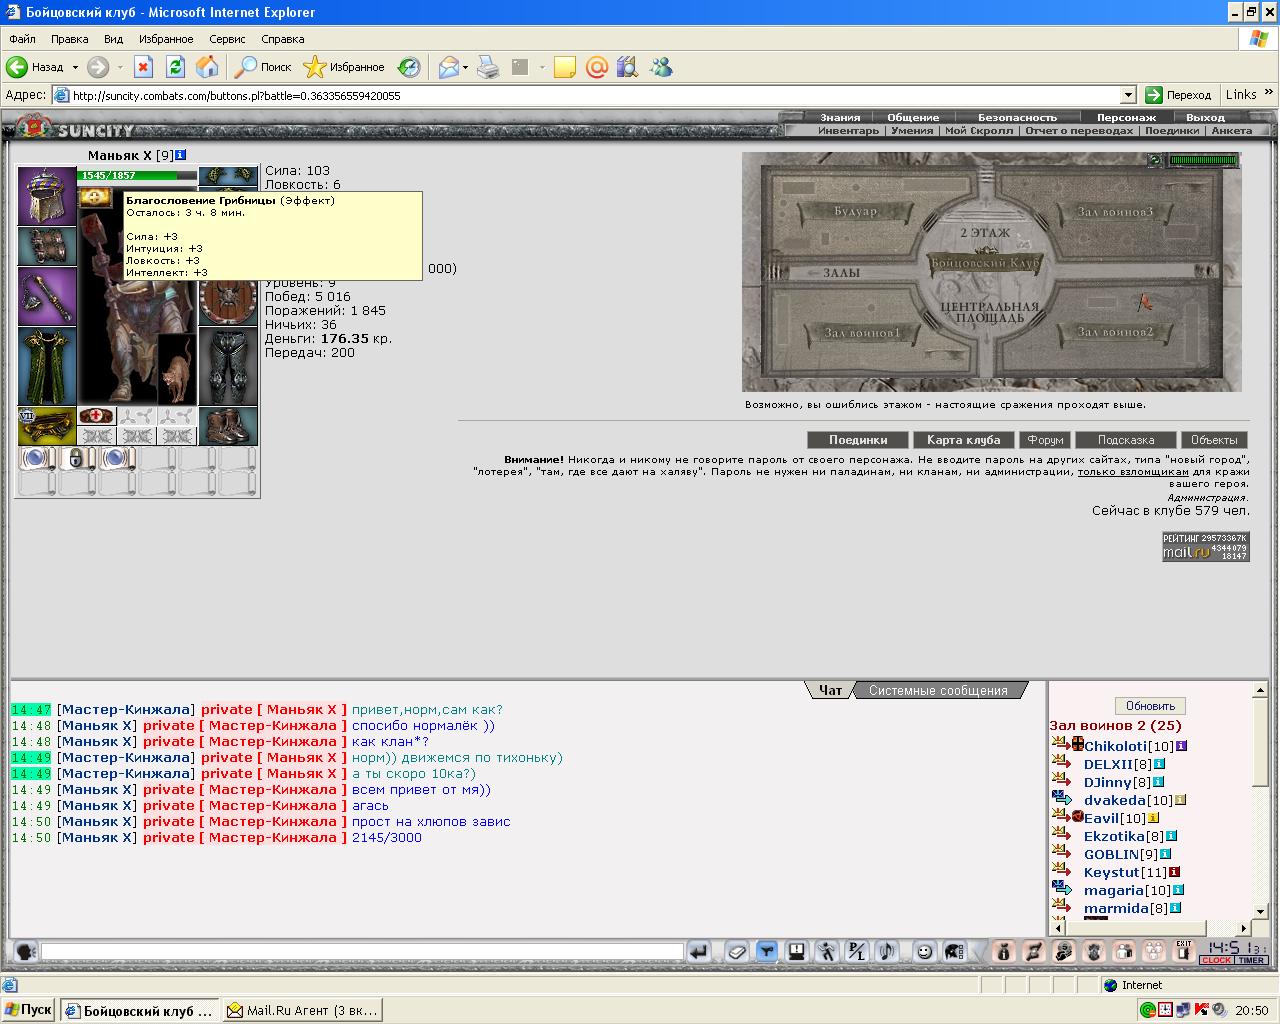This screenshot has height=1024, width=1280.
Task: Open the Вид menu
Action: pyautogui.click(x=113, y=39)
